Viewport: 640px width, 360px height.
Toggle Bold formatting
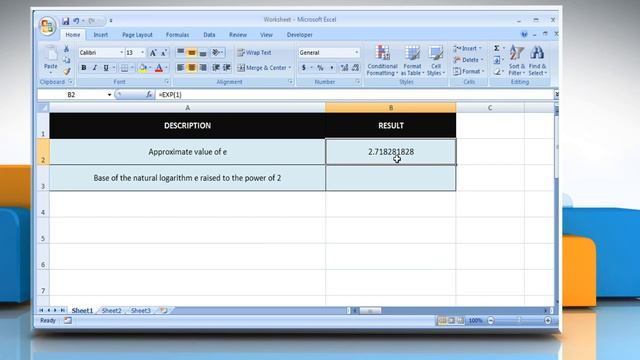click(x=84, y=68)
